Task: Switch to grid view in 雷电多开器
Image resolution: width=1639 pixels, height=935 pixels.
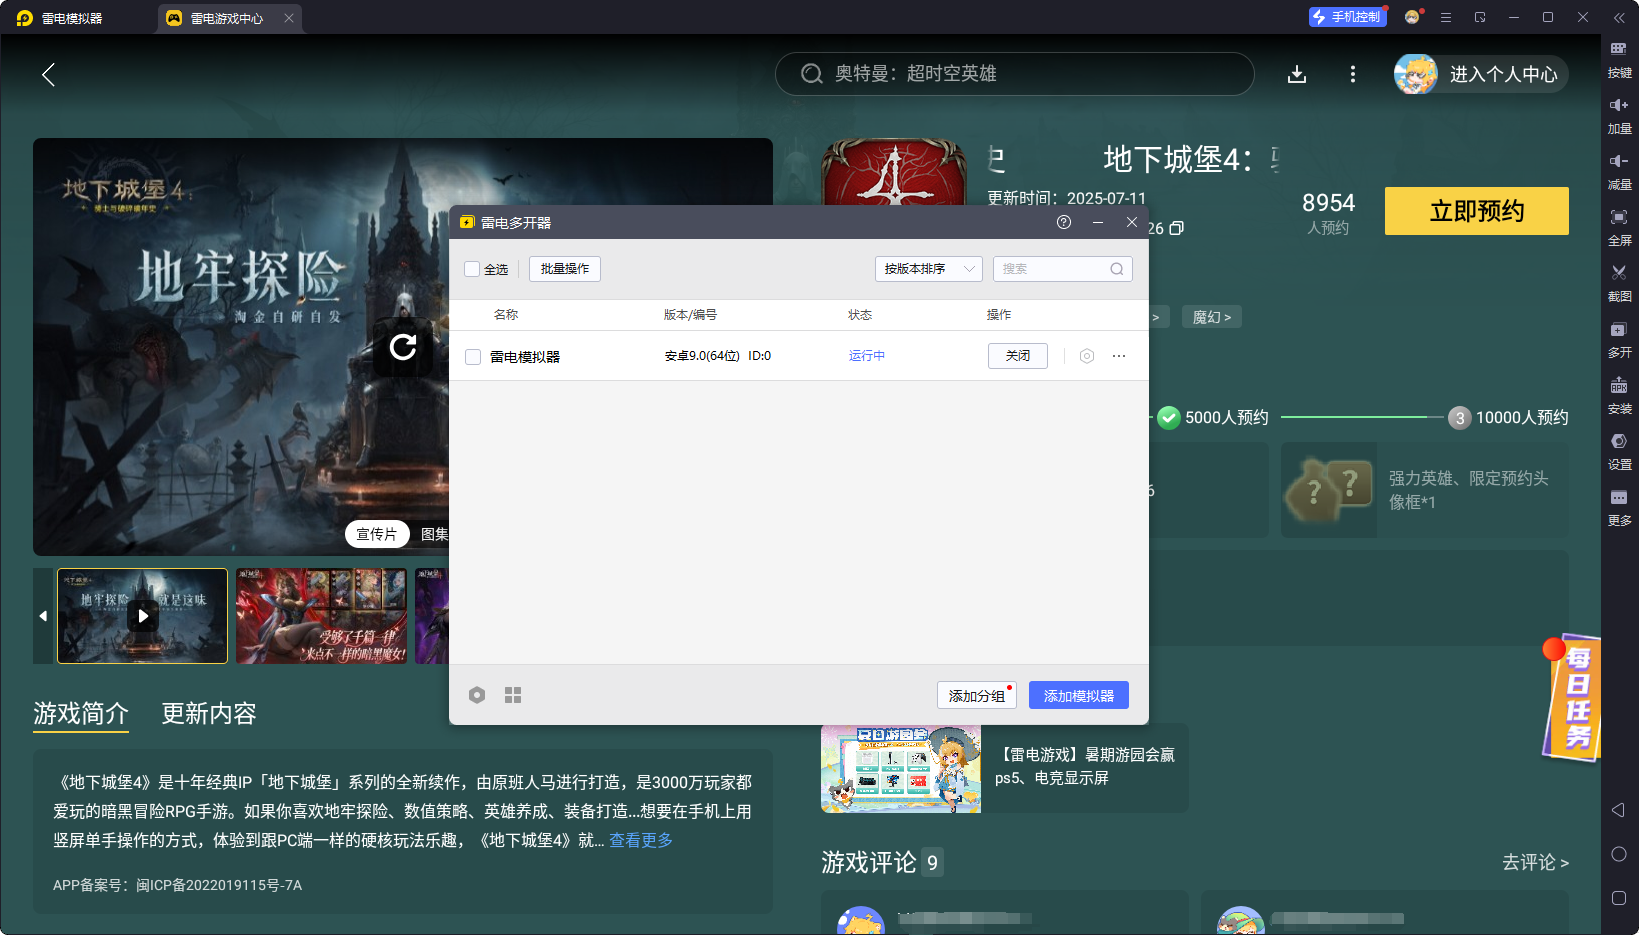Action: pos(513,695)
